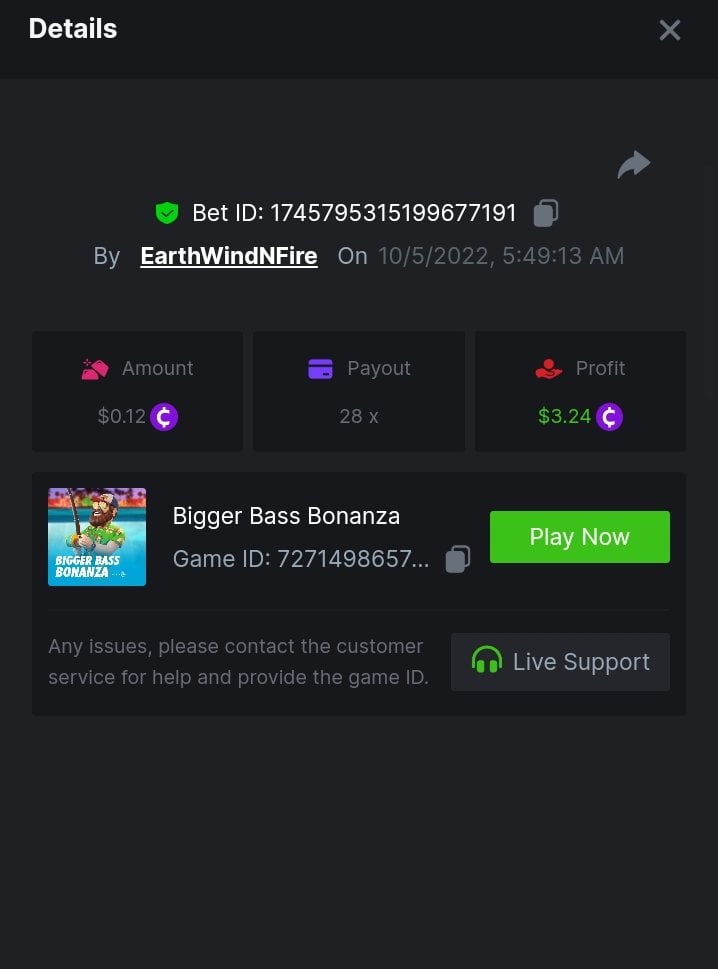Click the pink Amount icon
718x969 pixels.
click(95, 369)
